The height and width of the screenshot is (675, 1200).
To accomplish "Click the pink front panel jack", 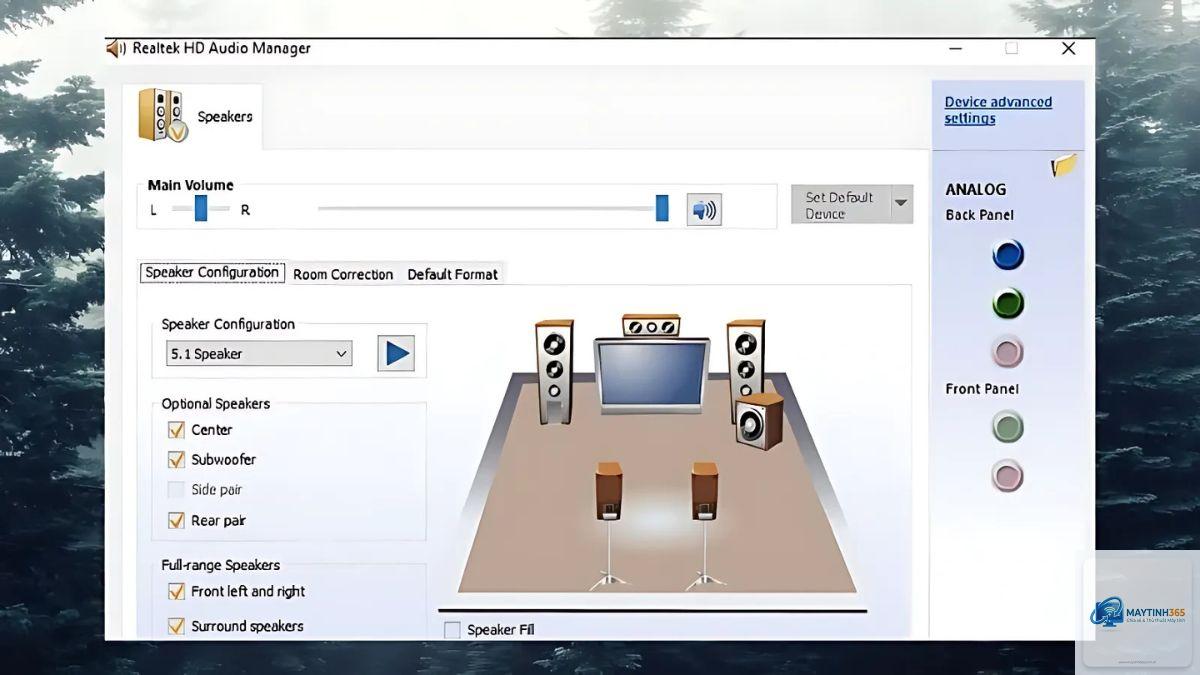I will 1008,476.
